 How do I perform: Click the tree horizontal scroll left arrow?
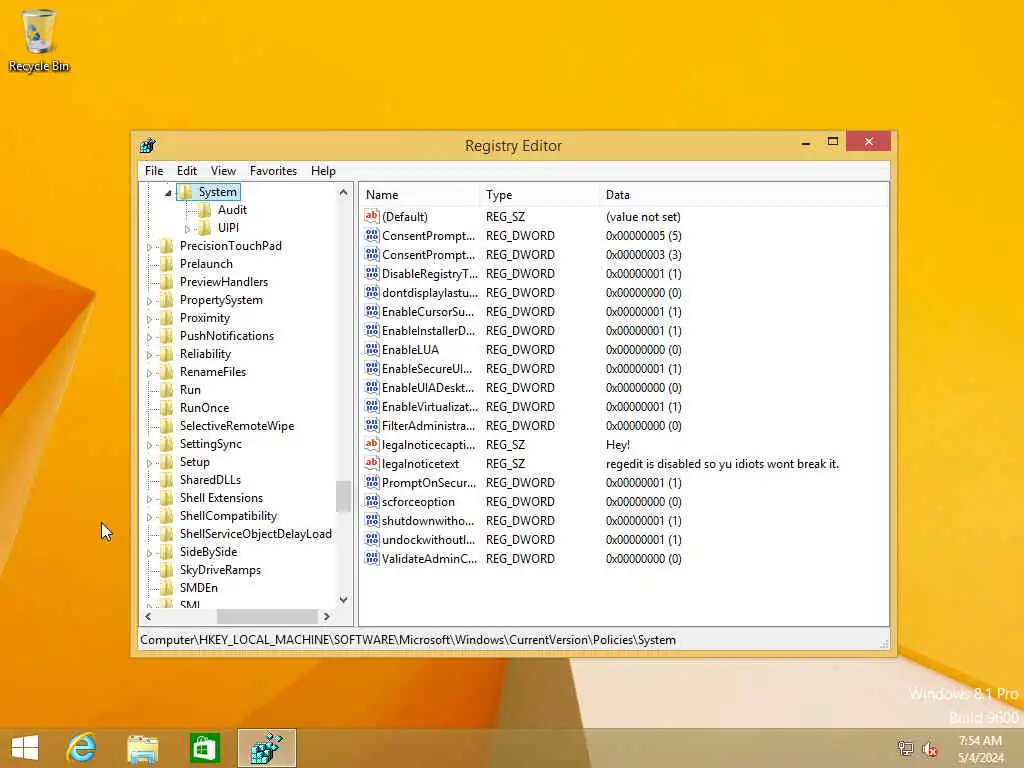click(x=148, y=616)
